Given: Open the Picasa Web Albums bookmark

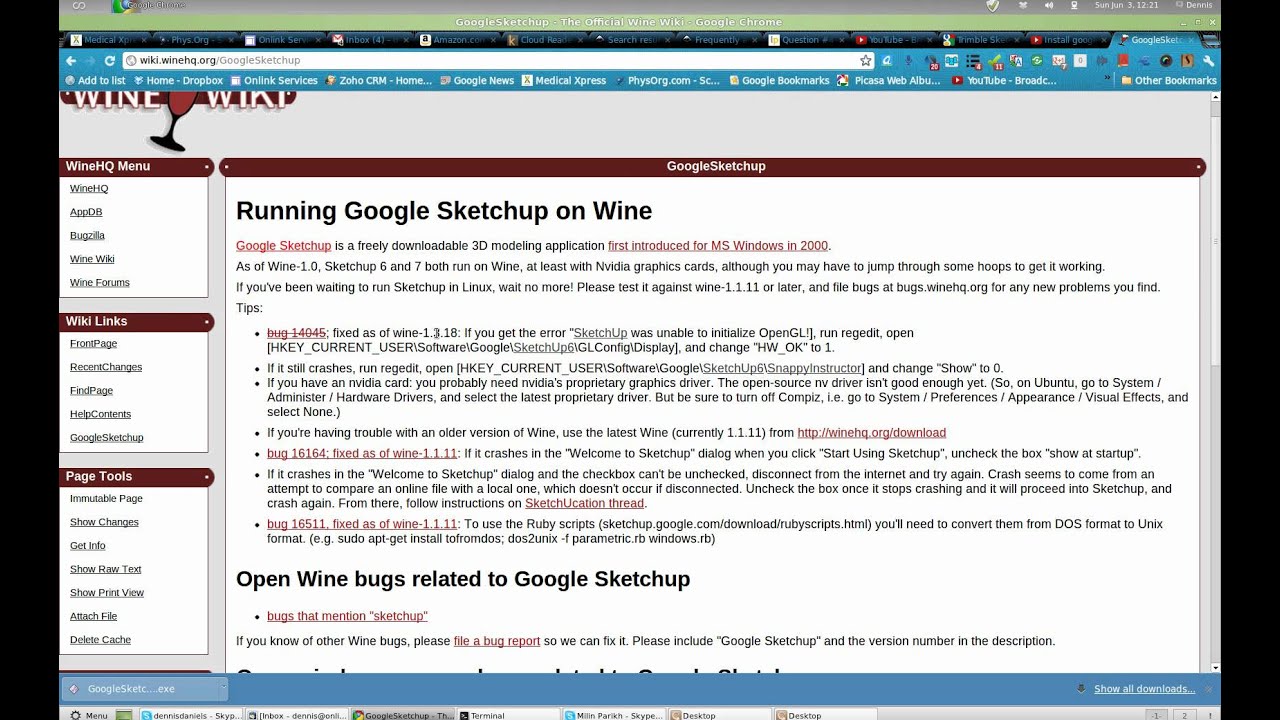Looking at the screenshot, I should (890, 81).
